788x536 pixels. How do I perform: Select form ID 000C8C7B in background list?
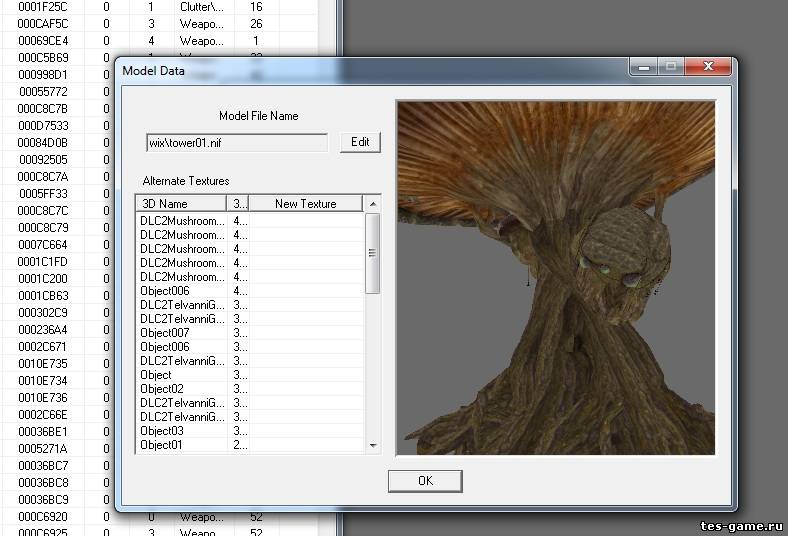[x=42, y=109]
